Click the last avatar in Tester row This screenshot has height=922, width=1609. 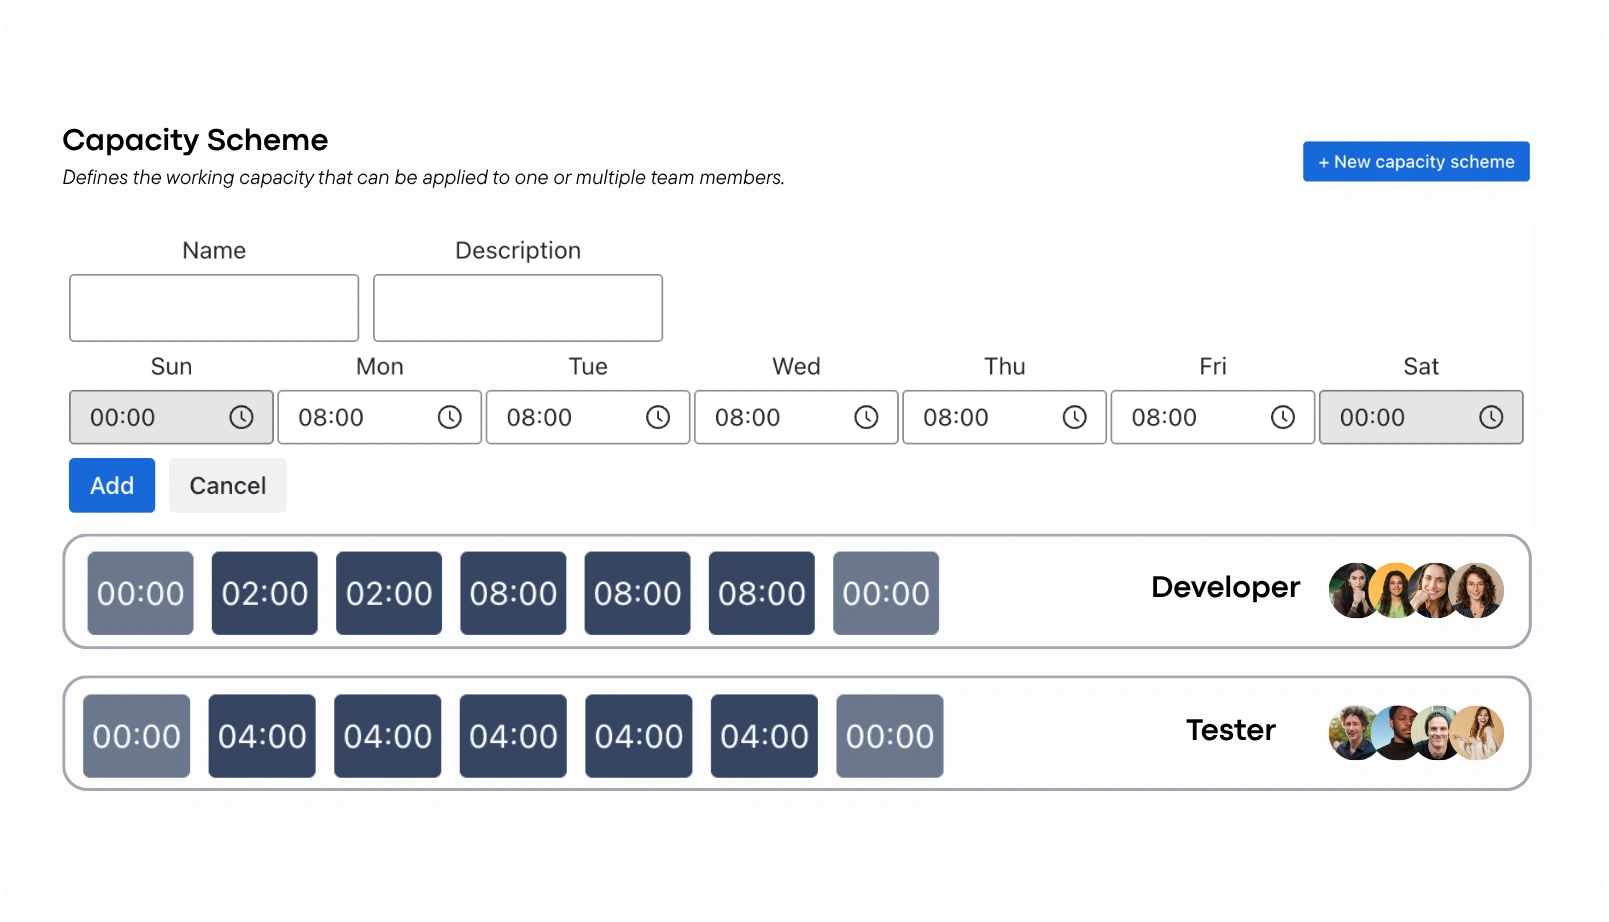1477,733
